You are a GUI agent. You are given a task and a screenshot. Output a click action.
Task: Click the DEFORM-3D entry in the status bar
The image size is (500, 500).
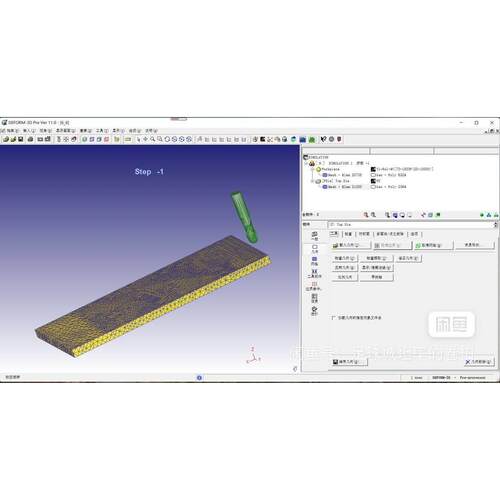point(441,378)
